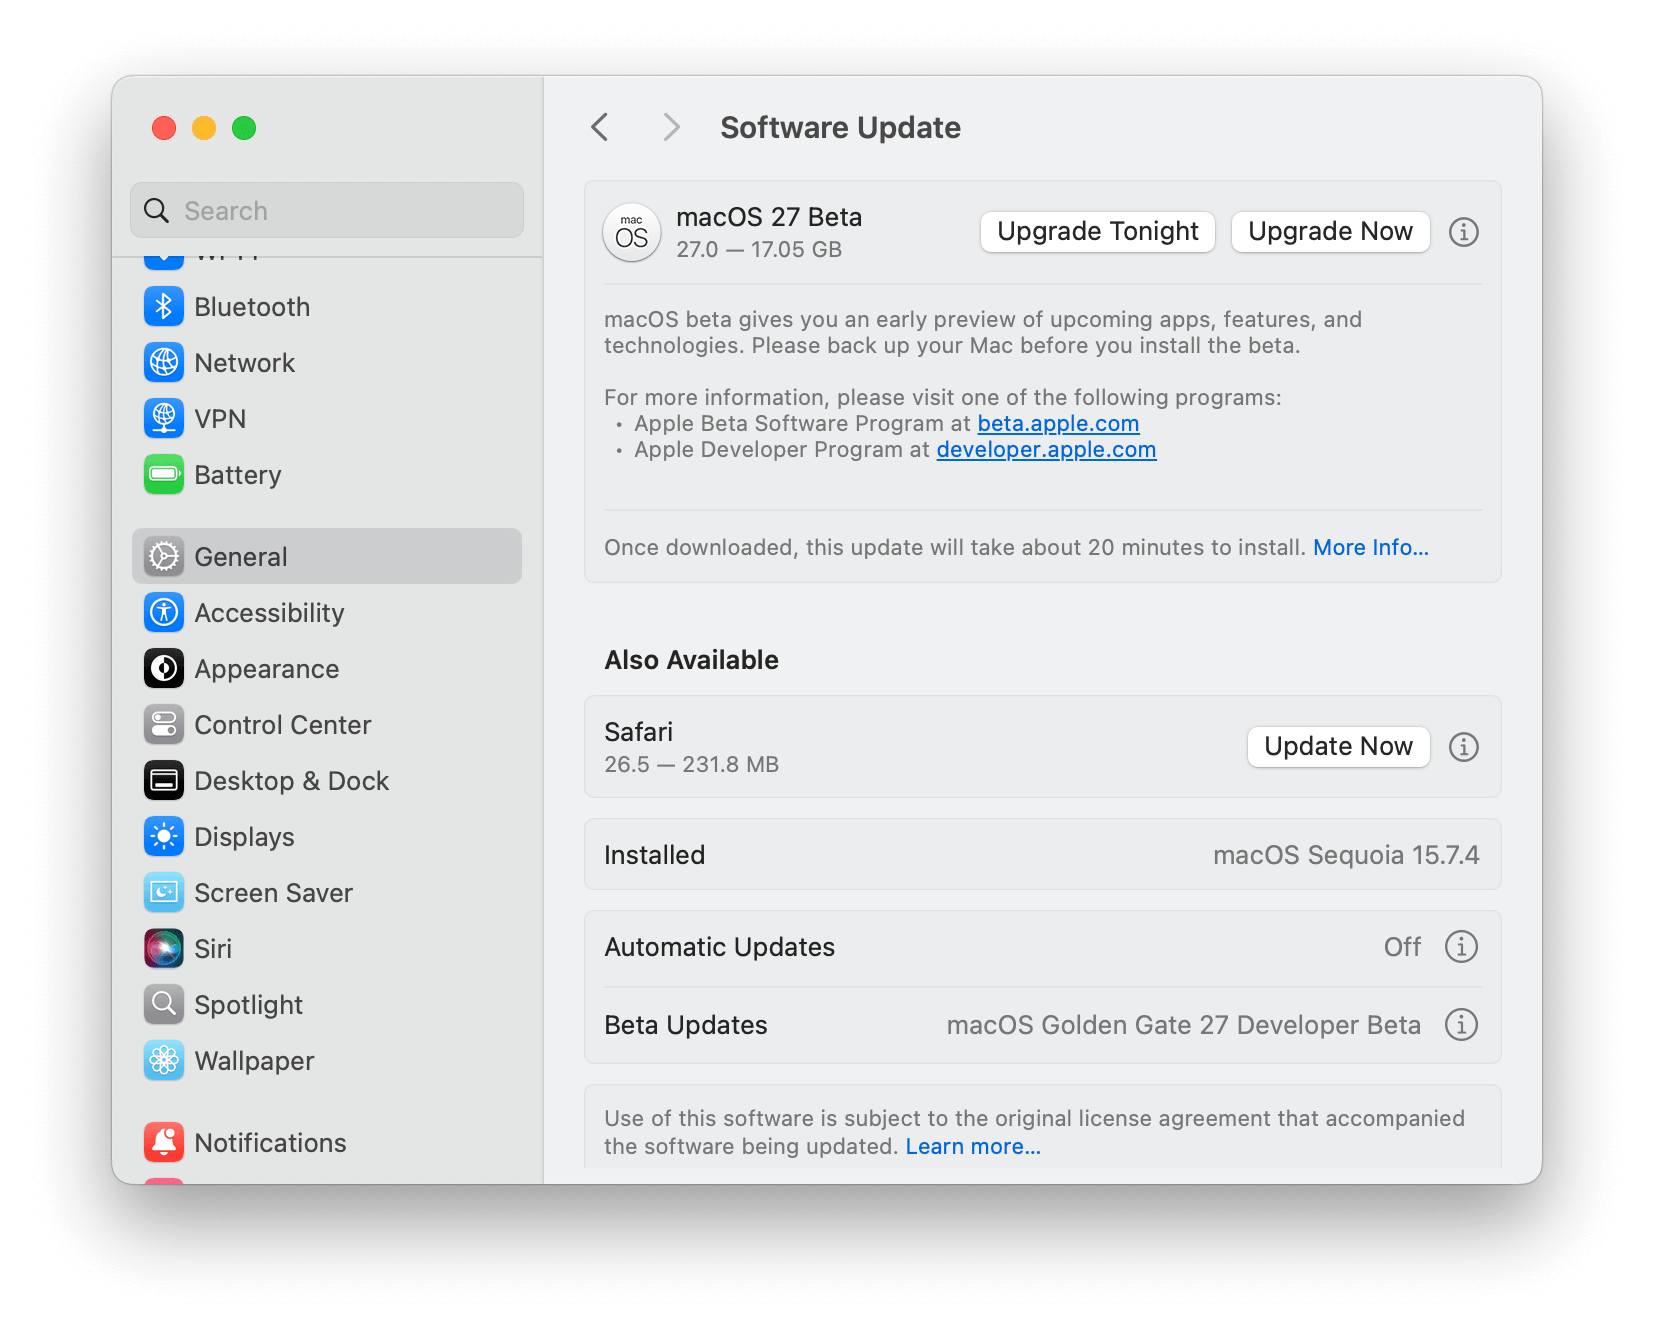
Task: Click into the Search field
Action: 327,210
